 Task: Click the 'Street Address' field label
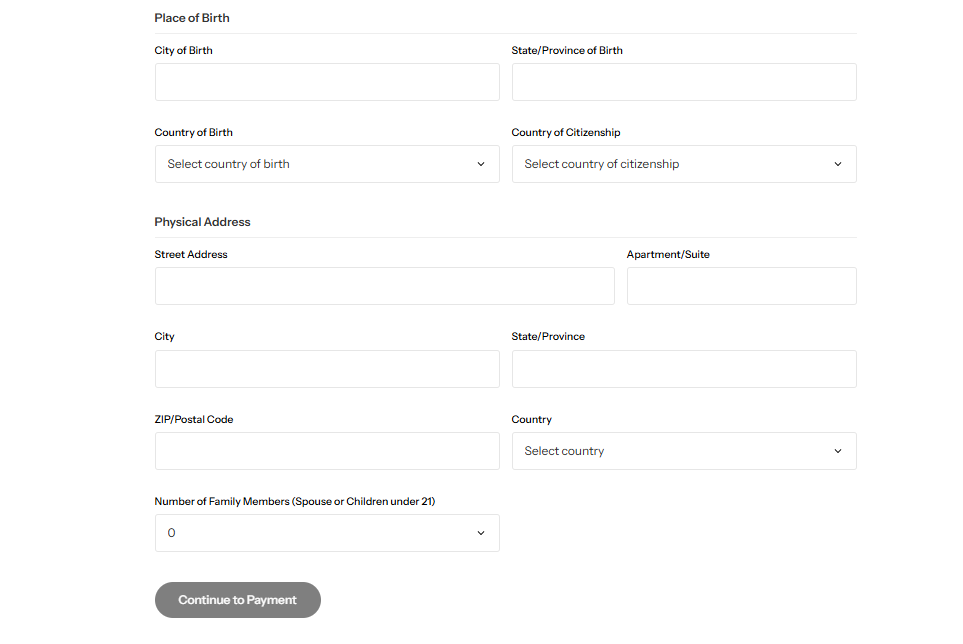point(191,255)
